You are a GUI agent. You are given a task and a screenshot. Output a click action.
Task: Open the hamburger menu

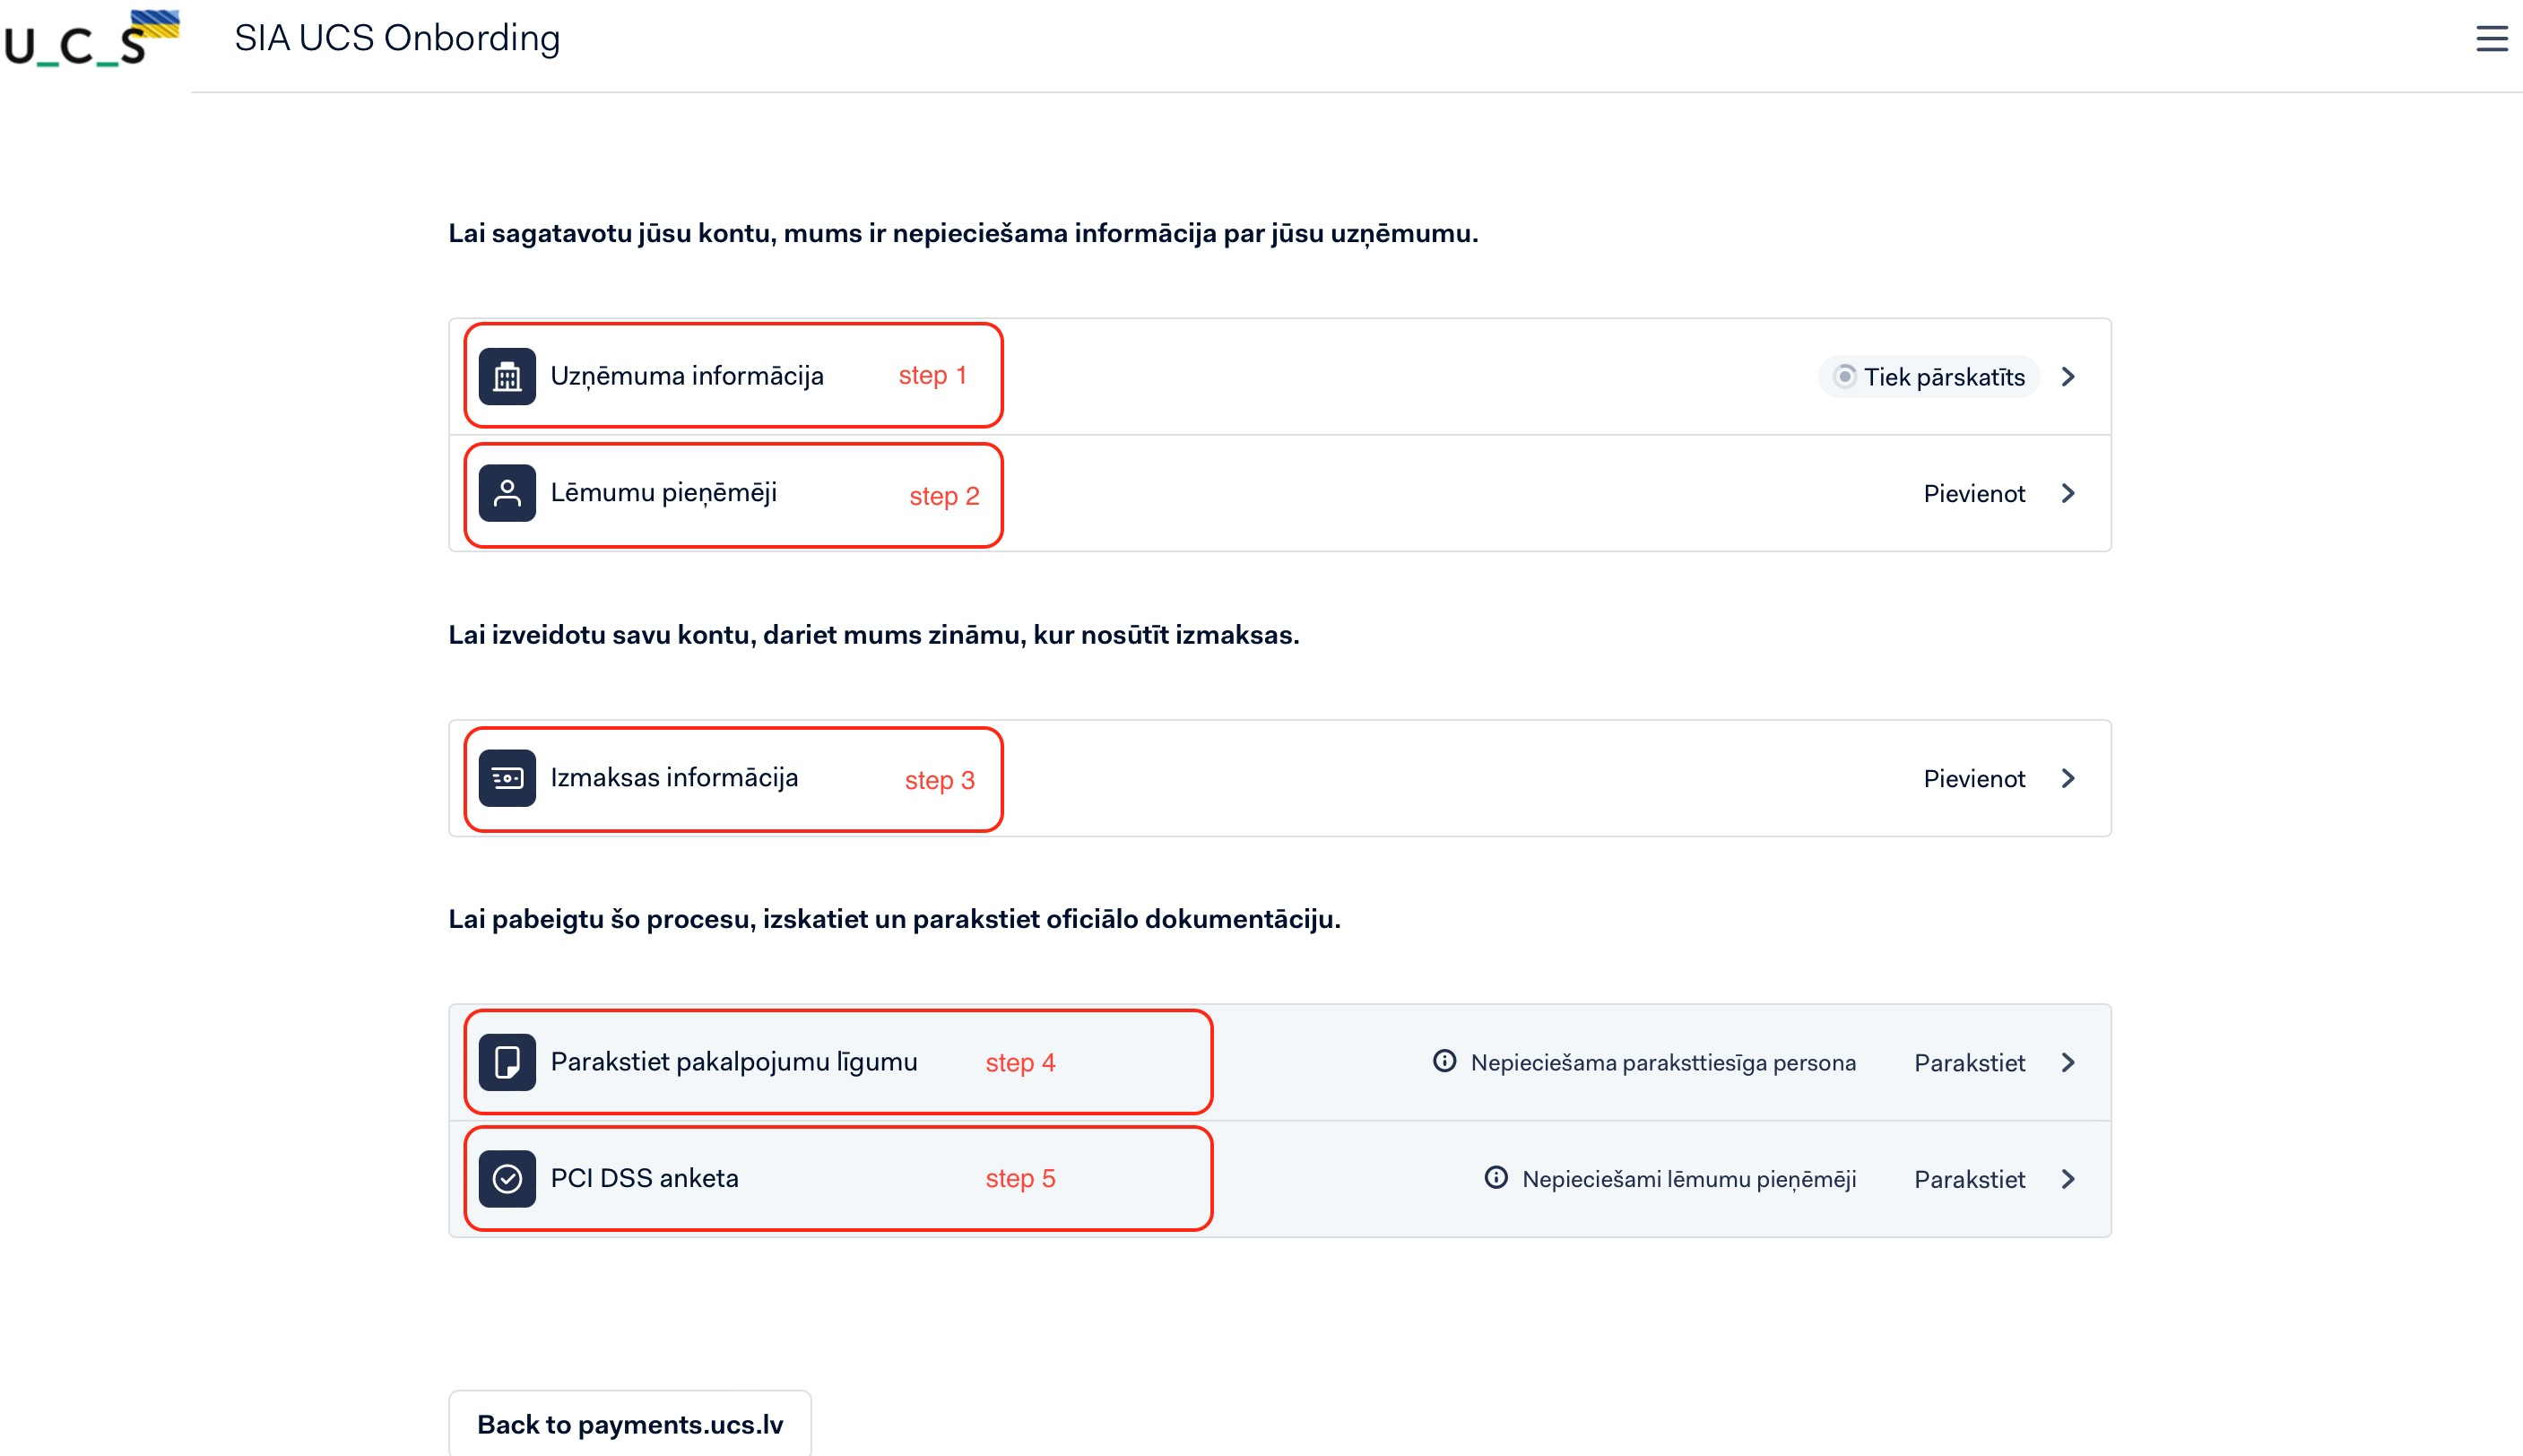click(x=2490, y=39)
